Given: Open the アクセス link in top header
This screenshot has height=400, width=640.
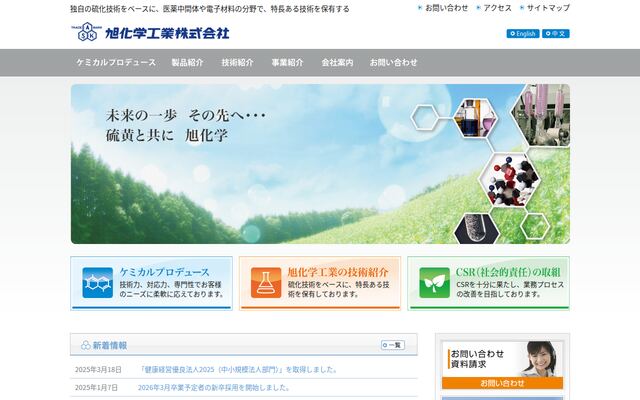Looking at the screenshot, I should tap(497, 8).
